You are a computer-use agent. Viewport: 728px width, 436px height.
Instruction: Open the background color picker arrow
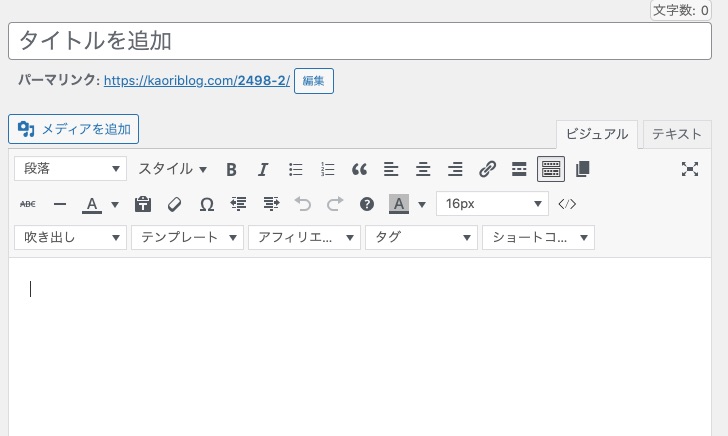coord(422,204)
